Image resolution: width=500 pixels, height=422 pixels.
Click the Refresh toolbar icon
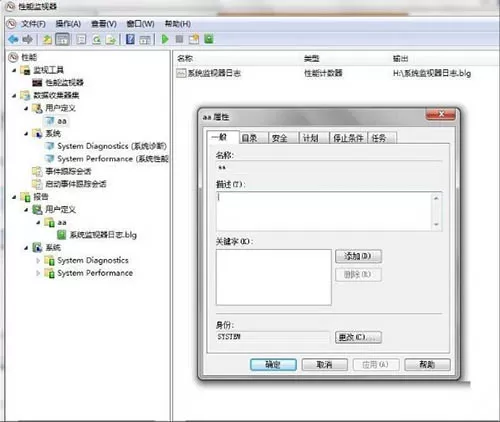(97, 40)
